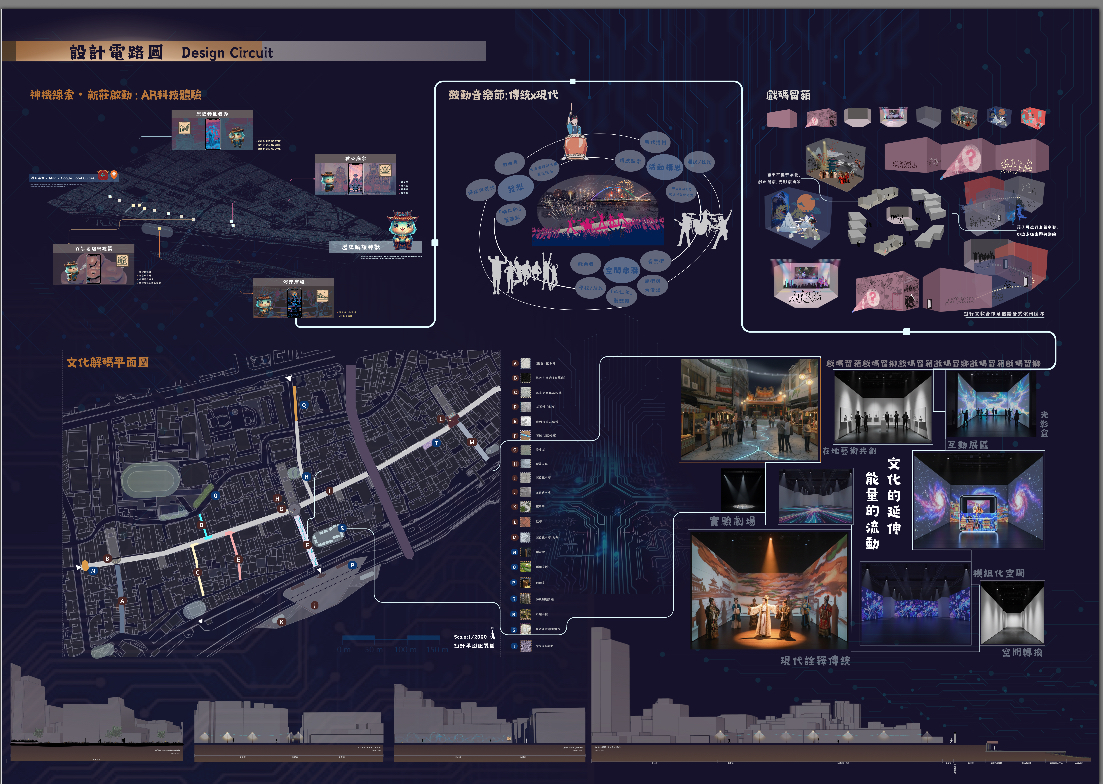Viewport: 1103px width, 784px height.
Task: Select the galaxy projection room image
Action: point(977,500)
